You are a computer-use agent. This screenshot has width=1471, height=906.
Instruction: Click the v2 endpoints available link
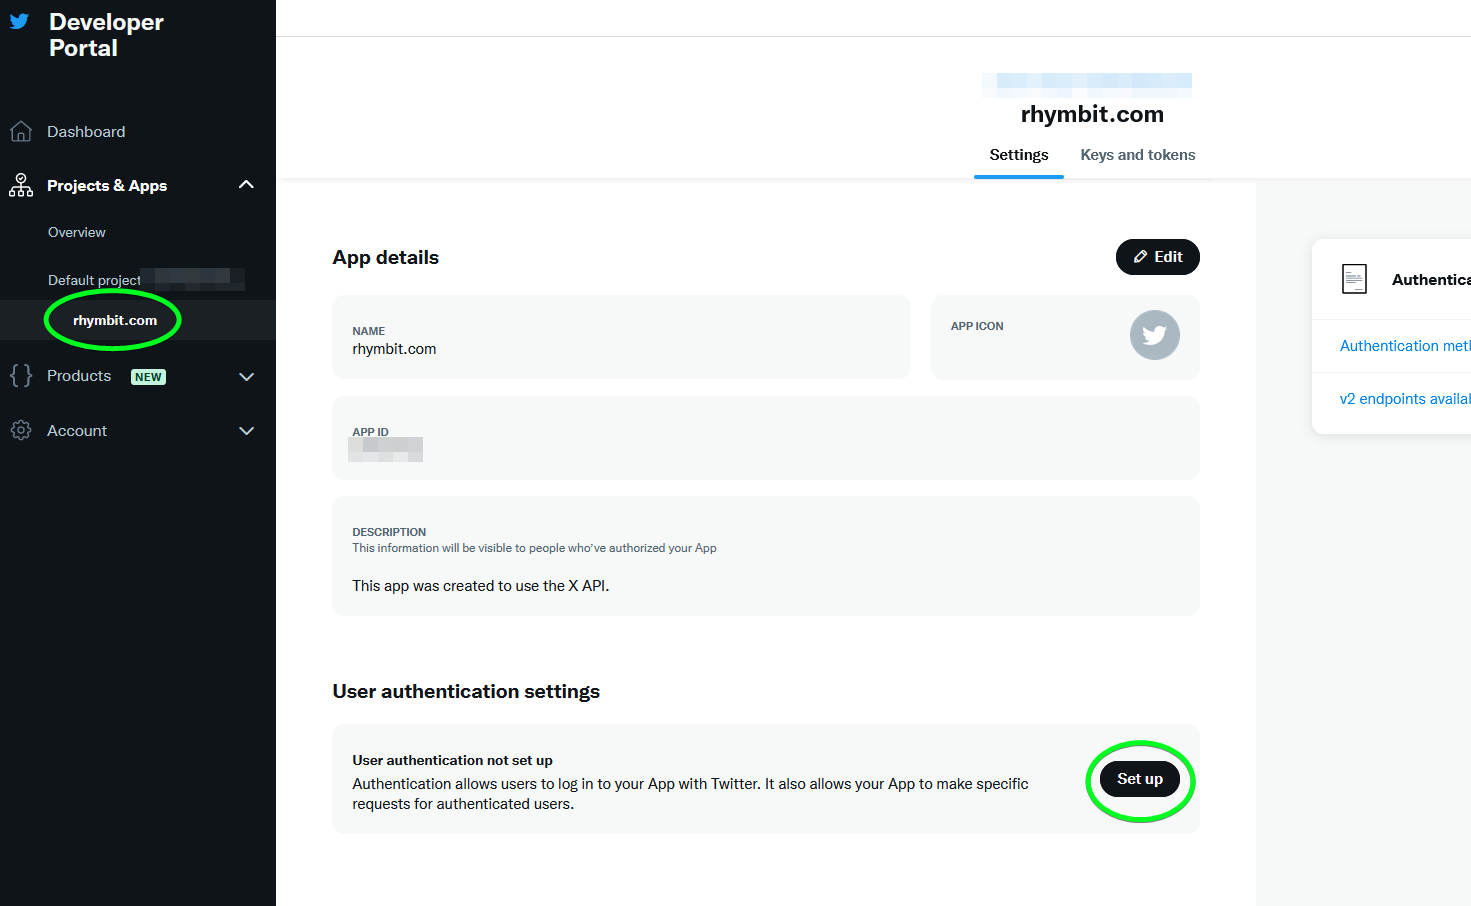1404,398
